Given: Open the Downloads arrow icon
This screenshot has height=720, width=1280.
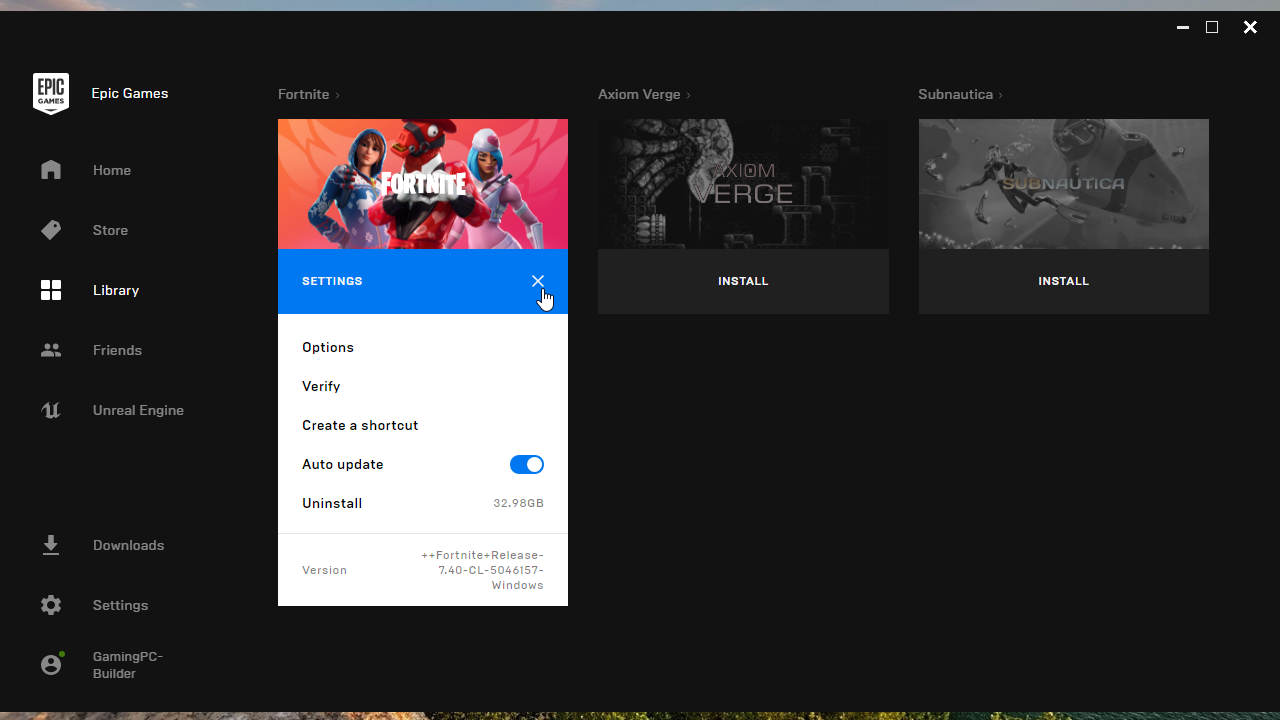Looking at the screenshot, I should coord(51,545).
